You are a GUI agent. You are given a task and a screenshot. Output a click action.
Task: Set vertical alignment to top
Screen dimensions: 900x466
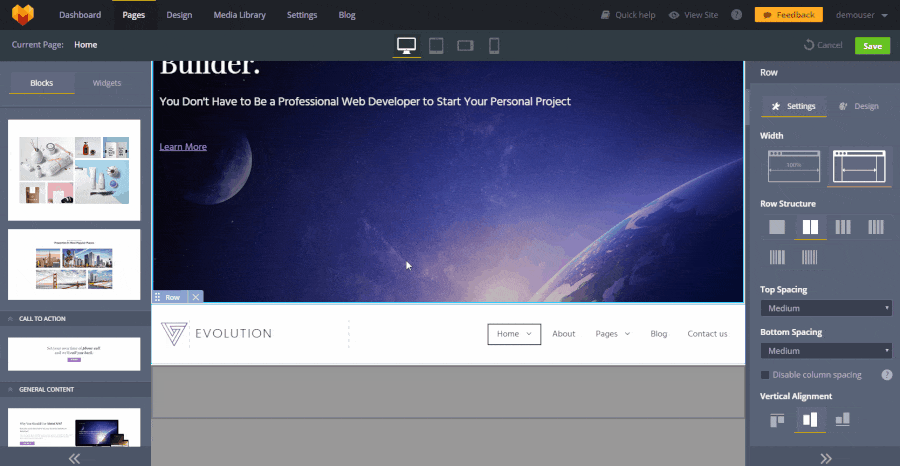(x=777, y=420)
